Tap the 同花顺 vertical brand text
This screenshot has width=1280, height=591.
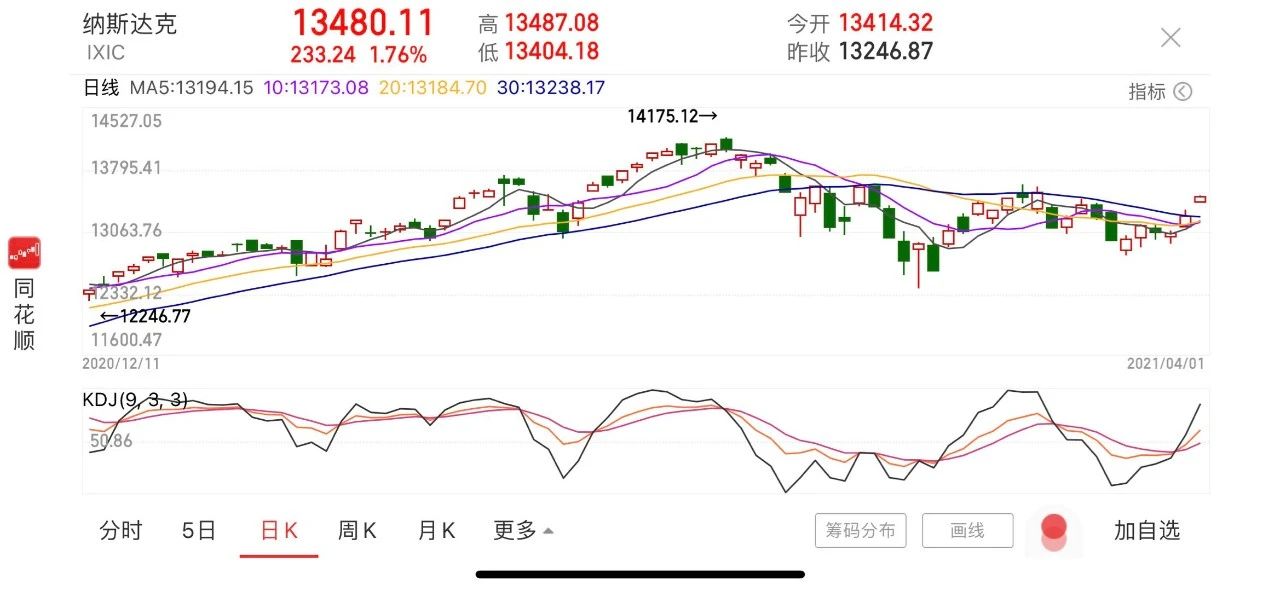pos(24,314)
